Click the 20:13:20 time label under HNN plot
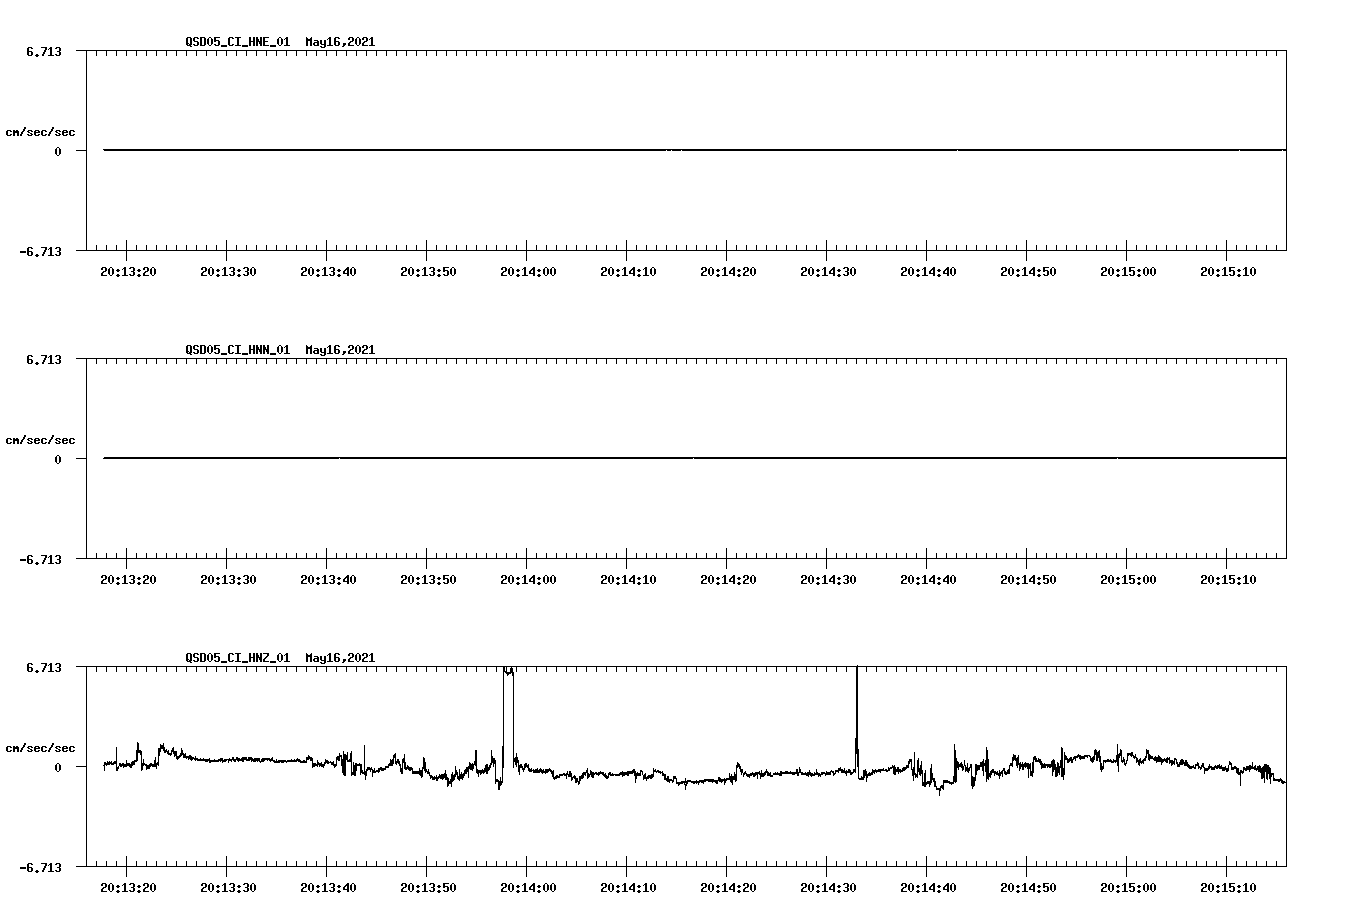The height and width of the screenshot is (924, 1358). pyautogui.click(x=128, y=580)
